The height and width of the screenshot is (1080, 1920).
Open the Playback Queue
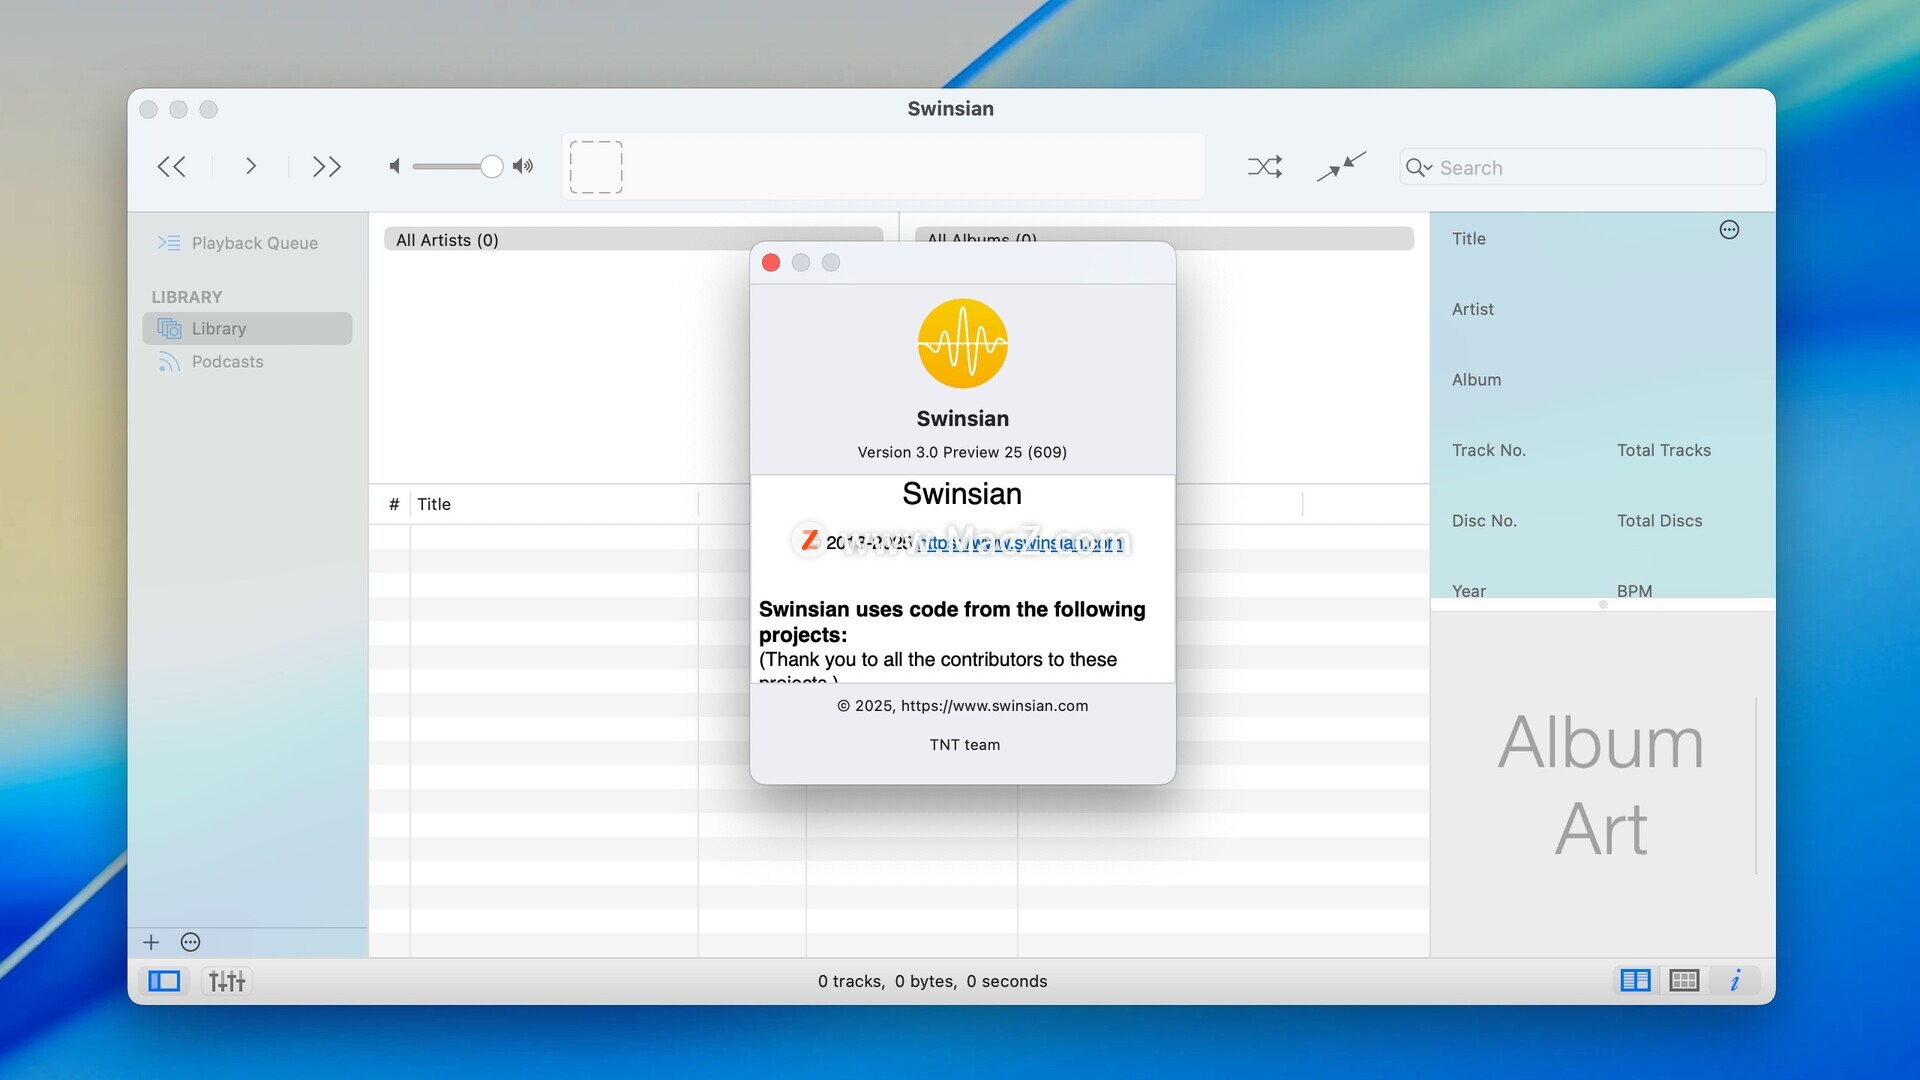coord(238,243)
